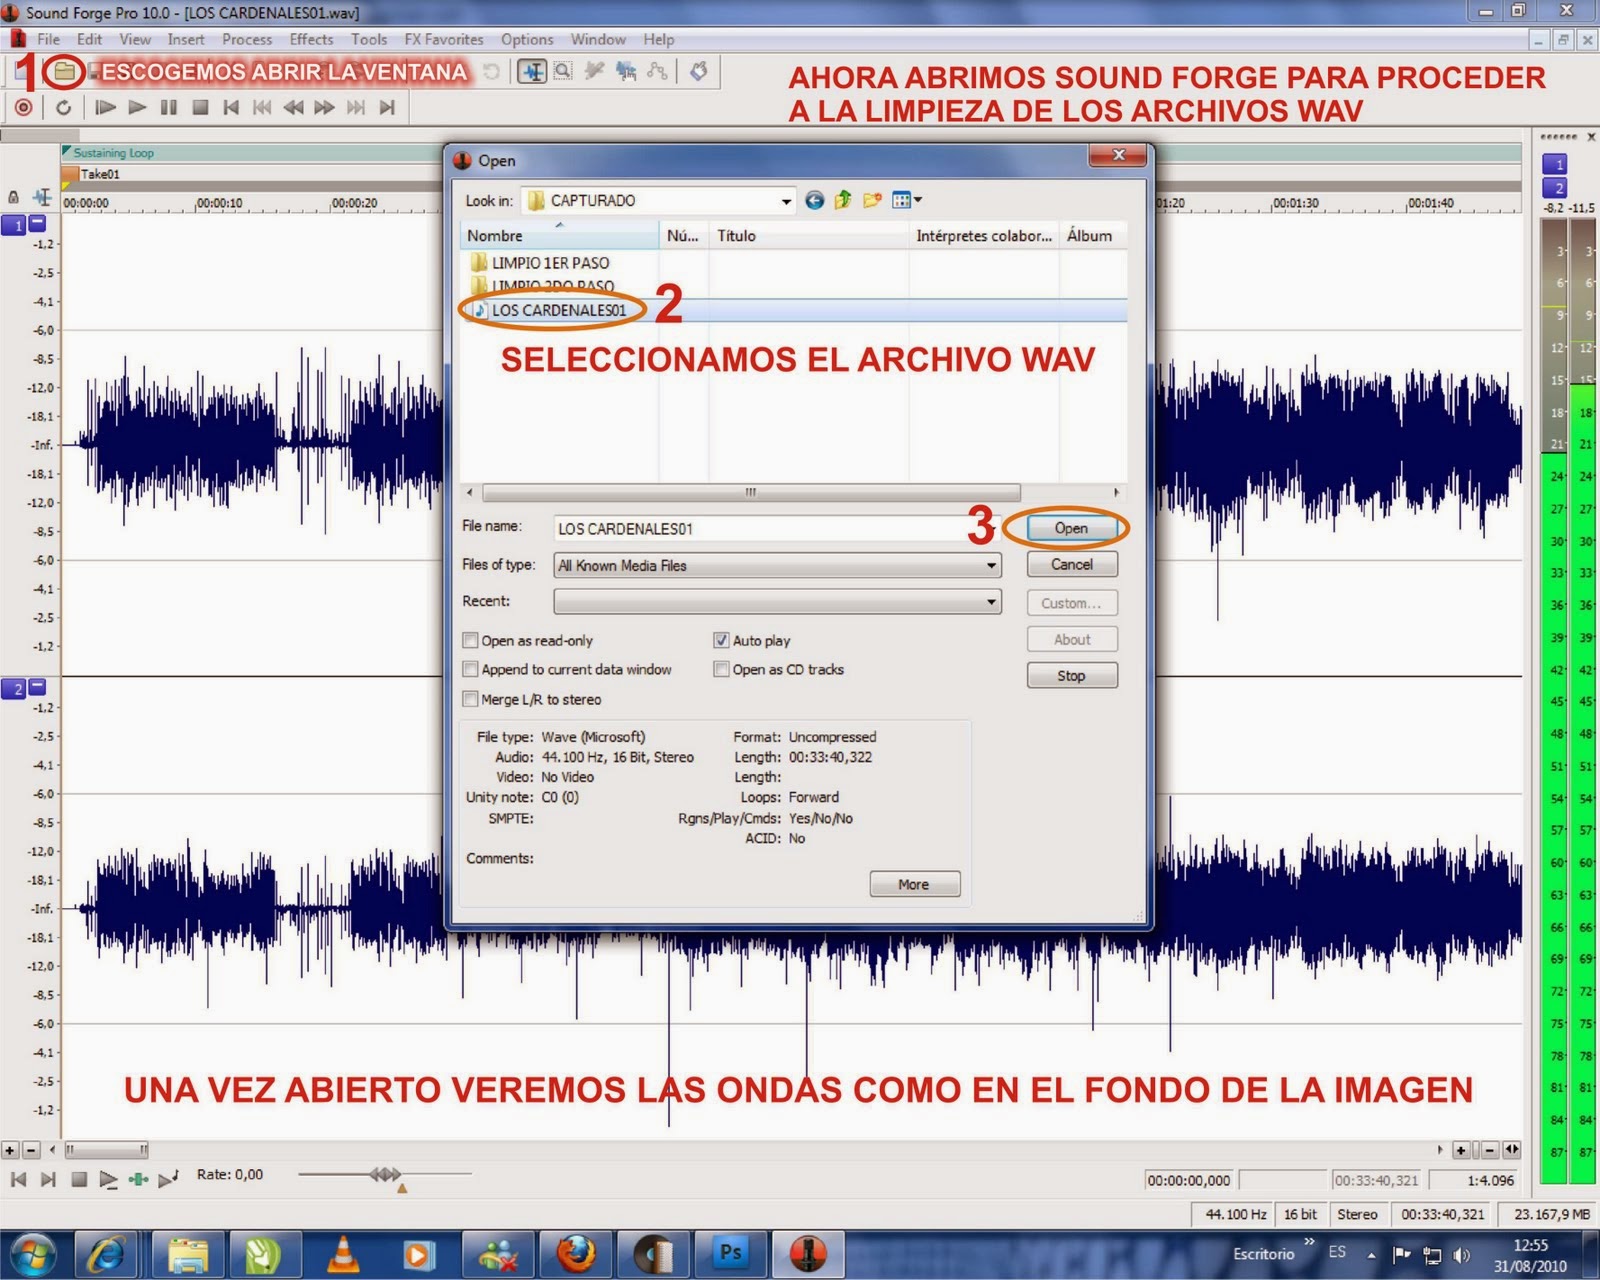This screenshot has width=1600, height=1280.
Task: Click Play in the main transport bar
Action: 138,107
